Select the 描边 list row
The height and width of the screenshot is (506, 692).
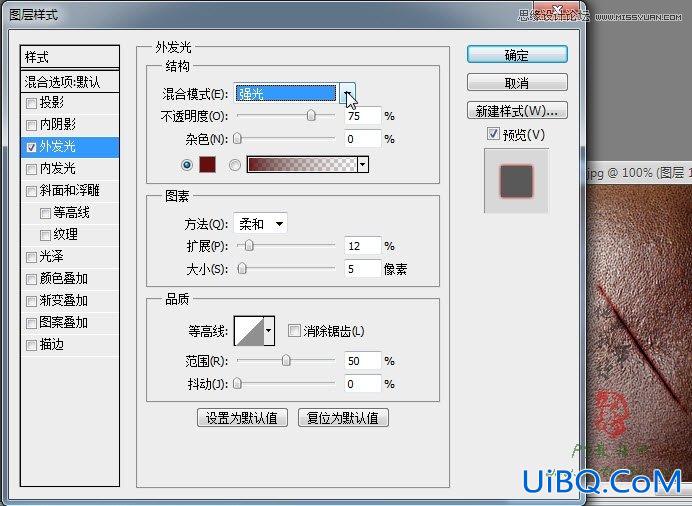pyautogui.click(x=70, y=345)
